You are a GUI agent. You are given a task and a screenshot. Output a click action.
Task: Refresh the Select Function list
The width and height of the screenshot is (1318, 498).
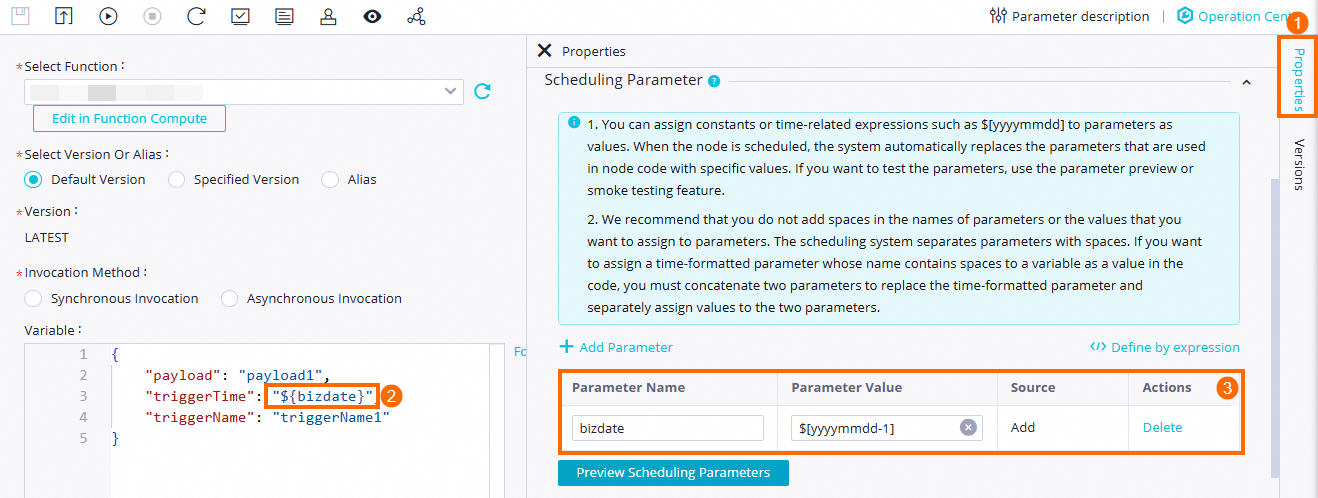coord(482,92)
